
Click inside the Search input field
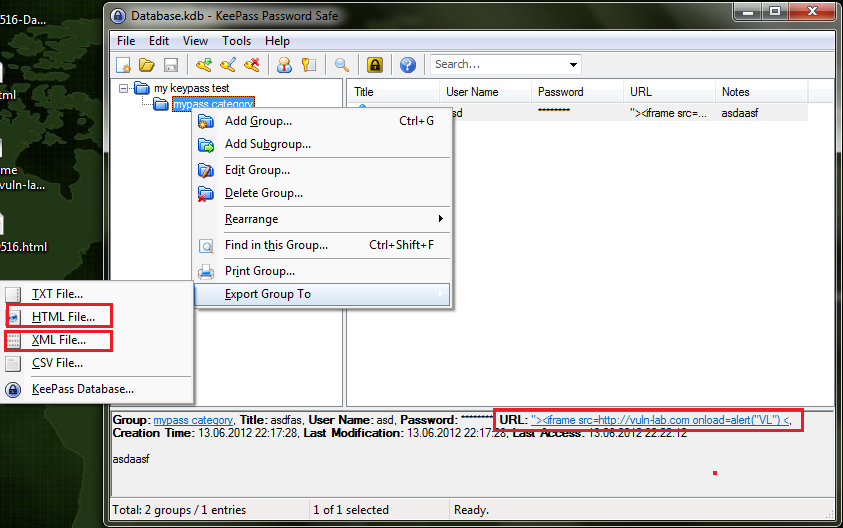point(498,65)
